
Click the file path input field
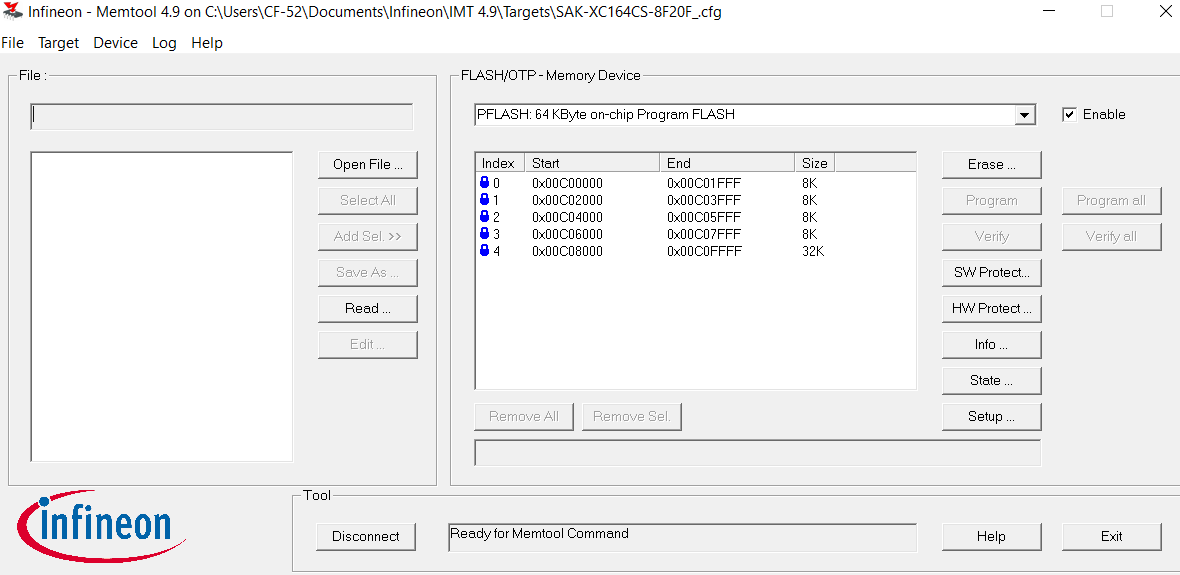click(221, 117)
